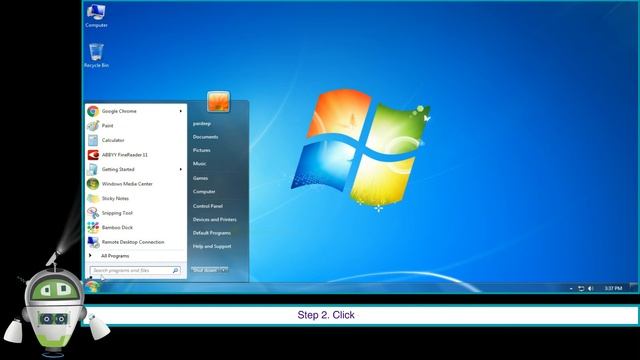Image resolution: width=640 pixels, height=360 pixels.
Task: Expand Google Chrome jump list arrow
Action: point(181,111)
